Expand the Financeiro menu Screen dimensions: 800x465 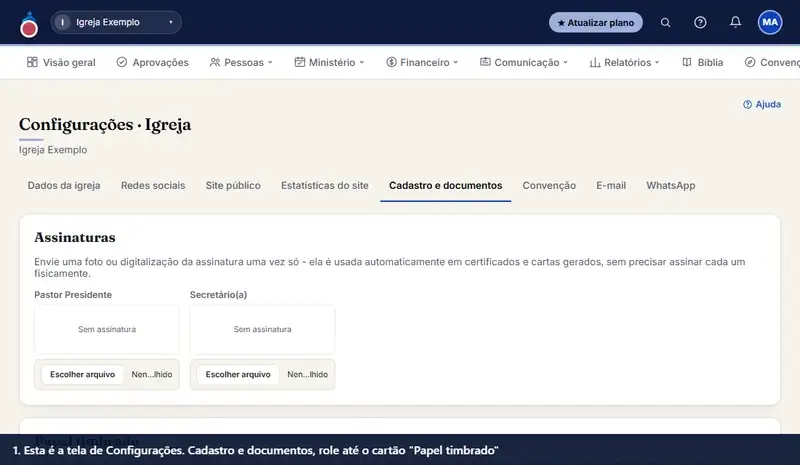[422, 62]
